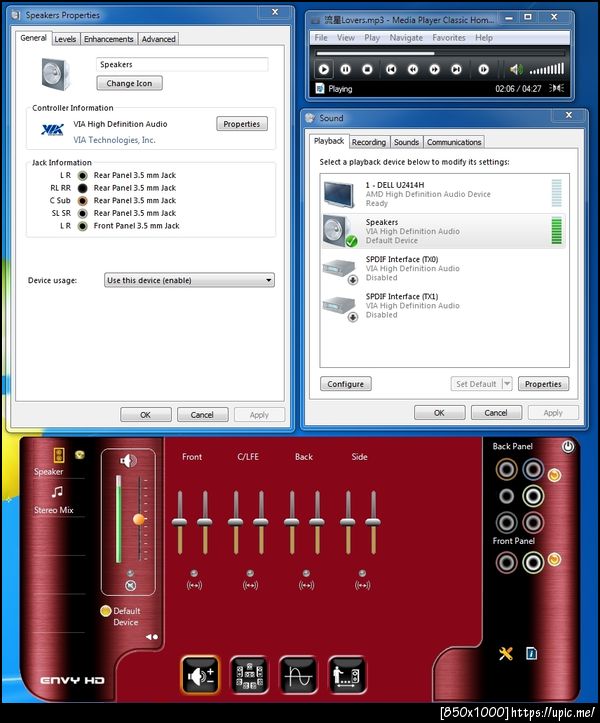600x723 pixels.
Task: Click the orange master volume slider knob
Action: click(138, 519)
